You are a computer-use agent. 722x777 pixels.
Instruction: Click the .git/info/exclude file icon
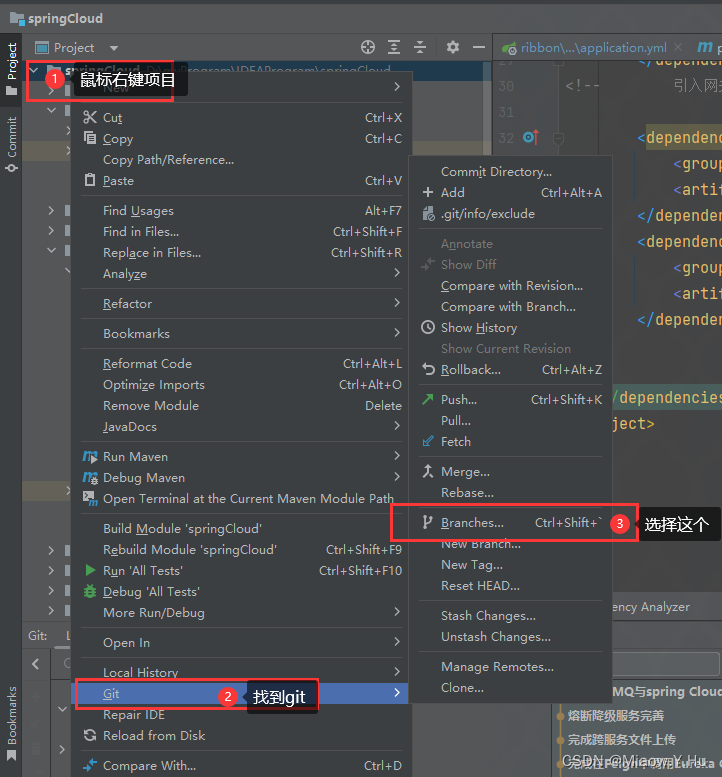click(428, 214)
